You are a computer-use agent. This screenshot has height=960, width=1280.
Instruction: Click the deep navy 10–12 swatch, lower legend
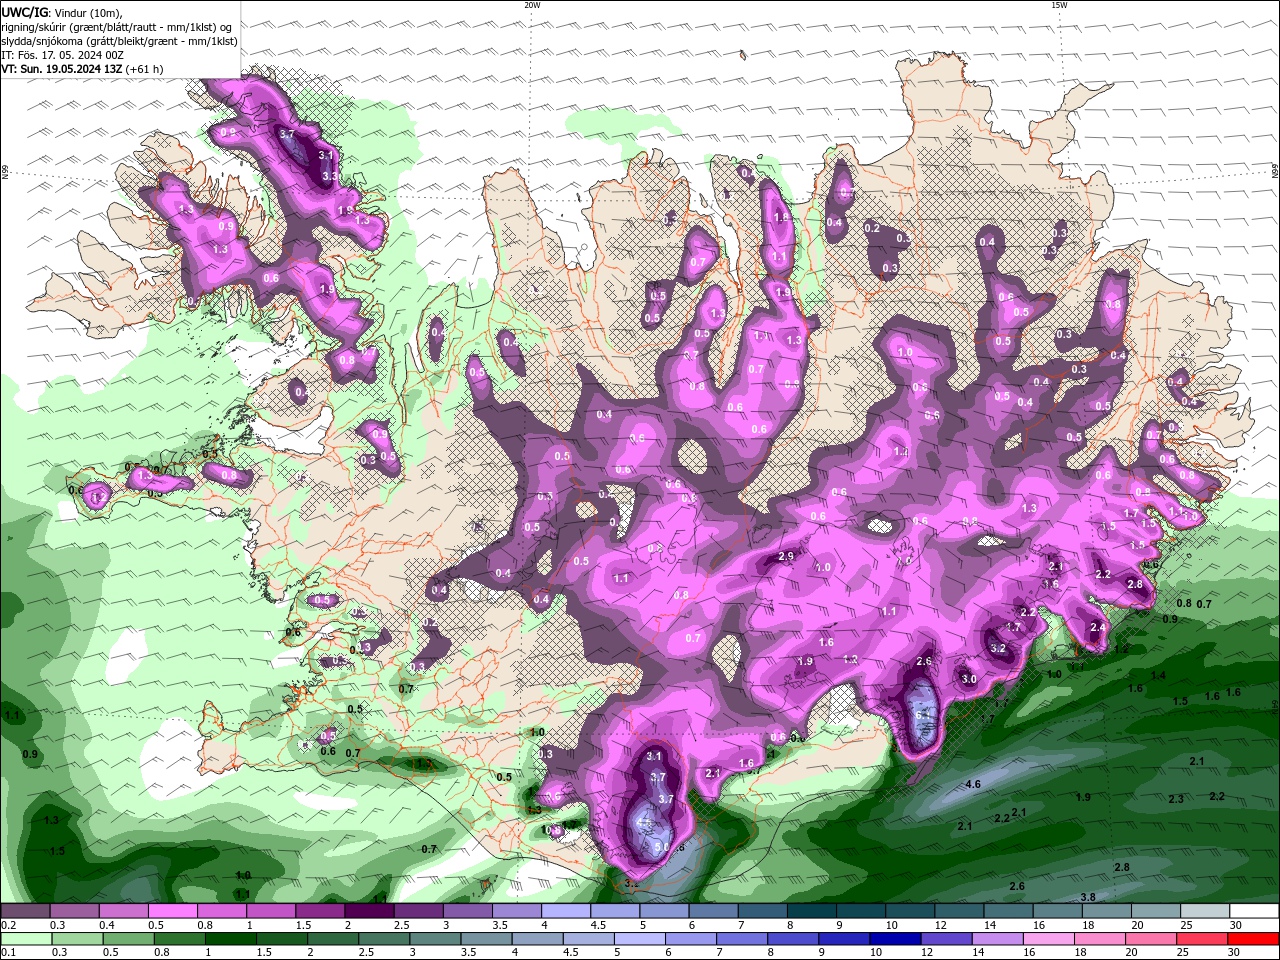(894, 939)
